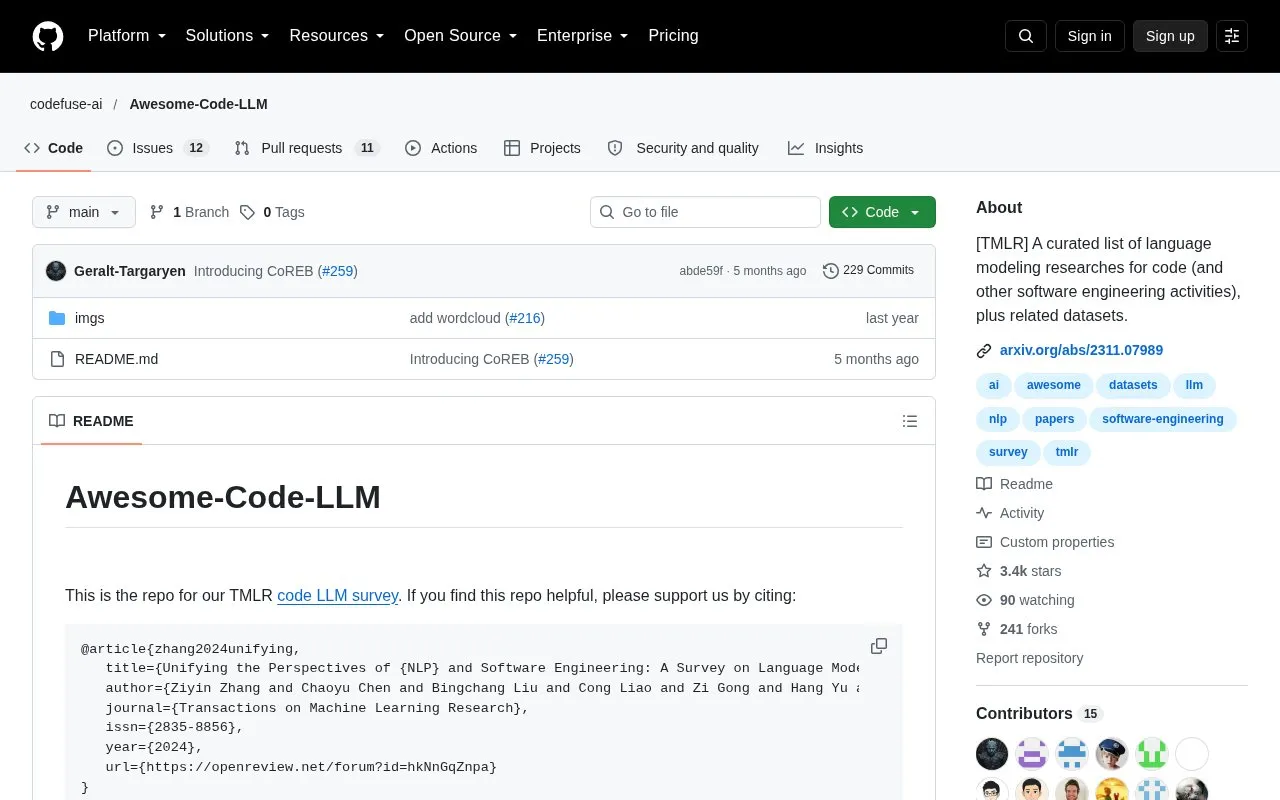The width and height of the screenshot is (1280, 800).
Task: Expand the Enterprise menu
Action: pos(583,36)
